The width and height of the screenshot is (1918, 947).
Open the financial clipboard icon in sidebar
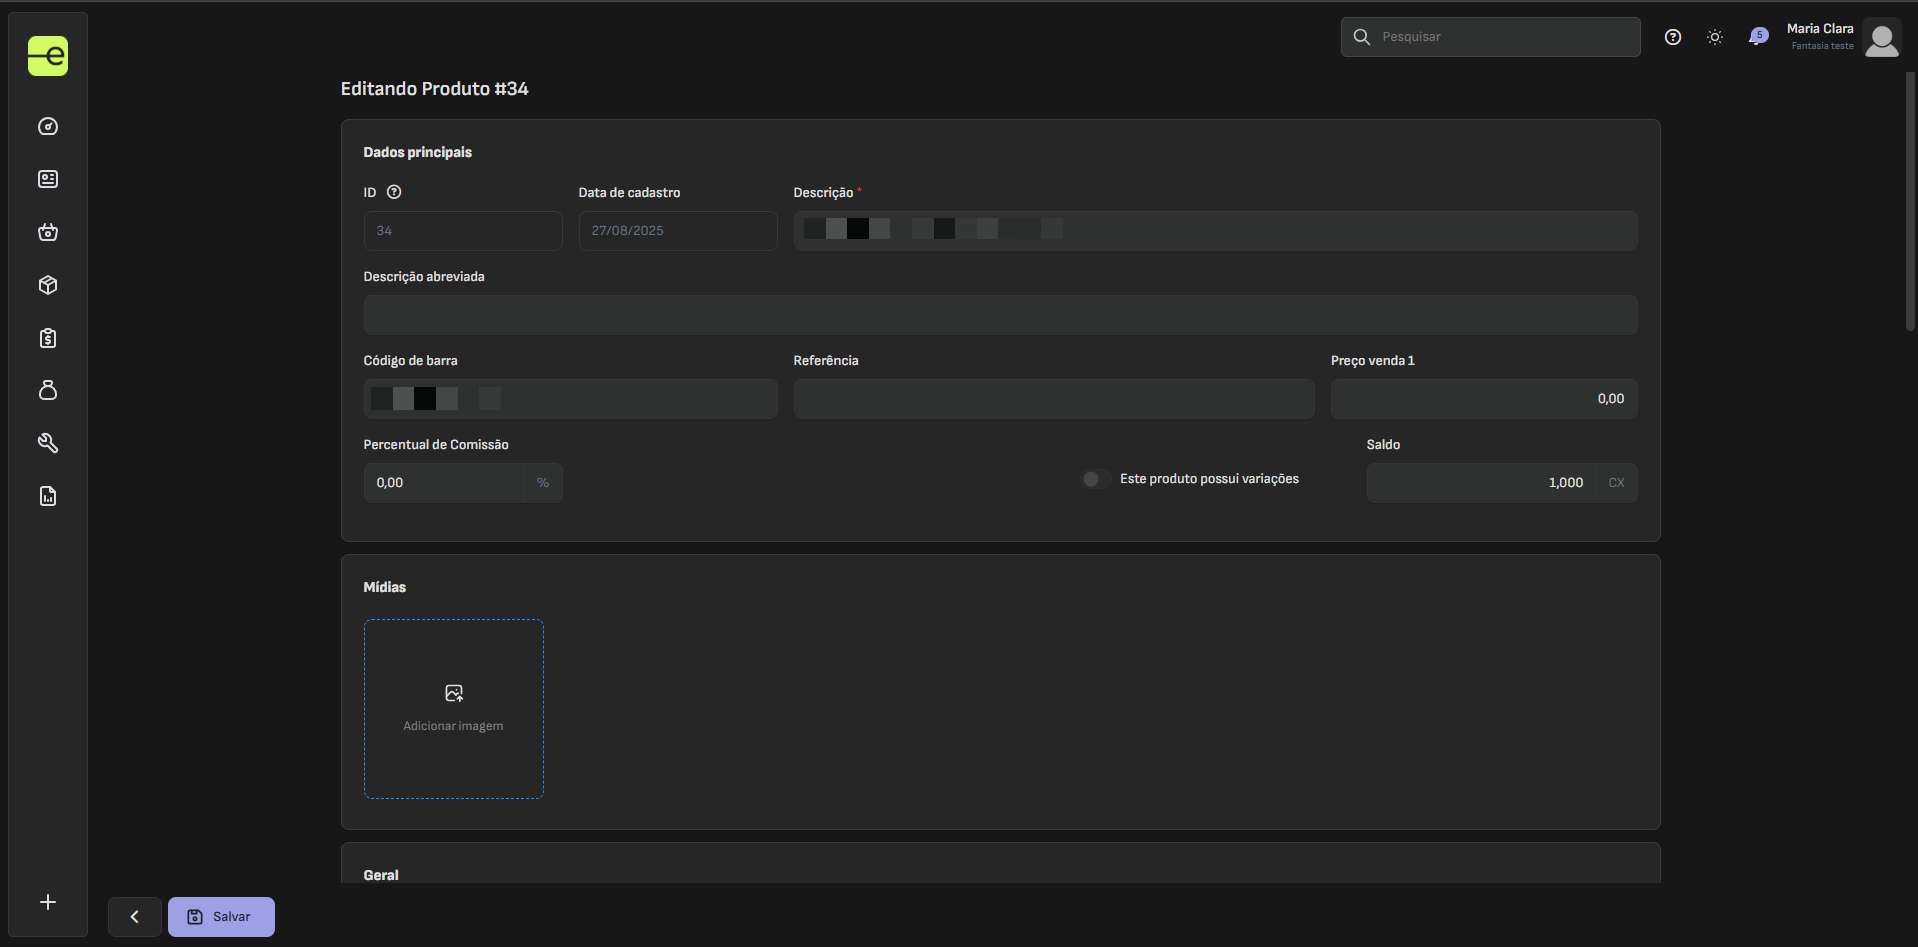[48, 338]
